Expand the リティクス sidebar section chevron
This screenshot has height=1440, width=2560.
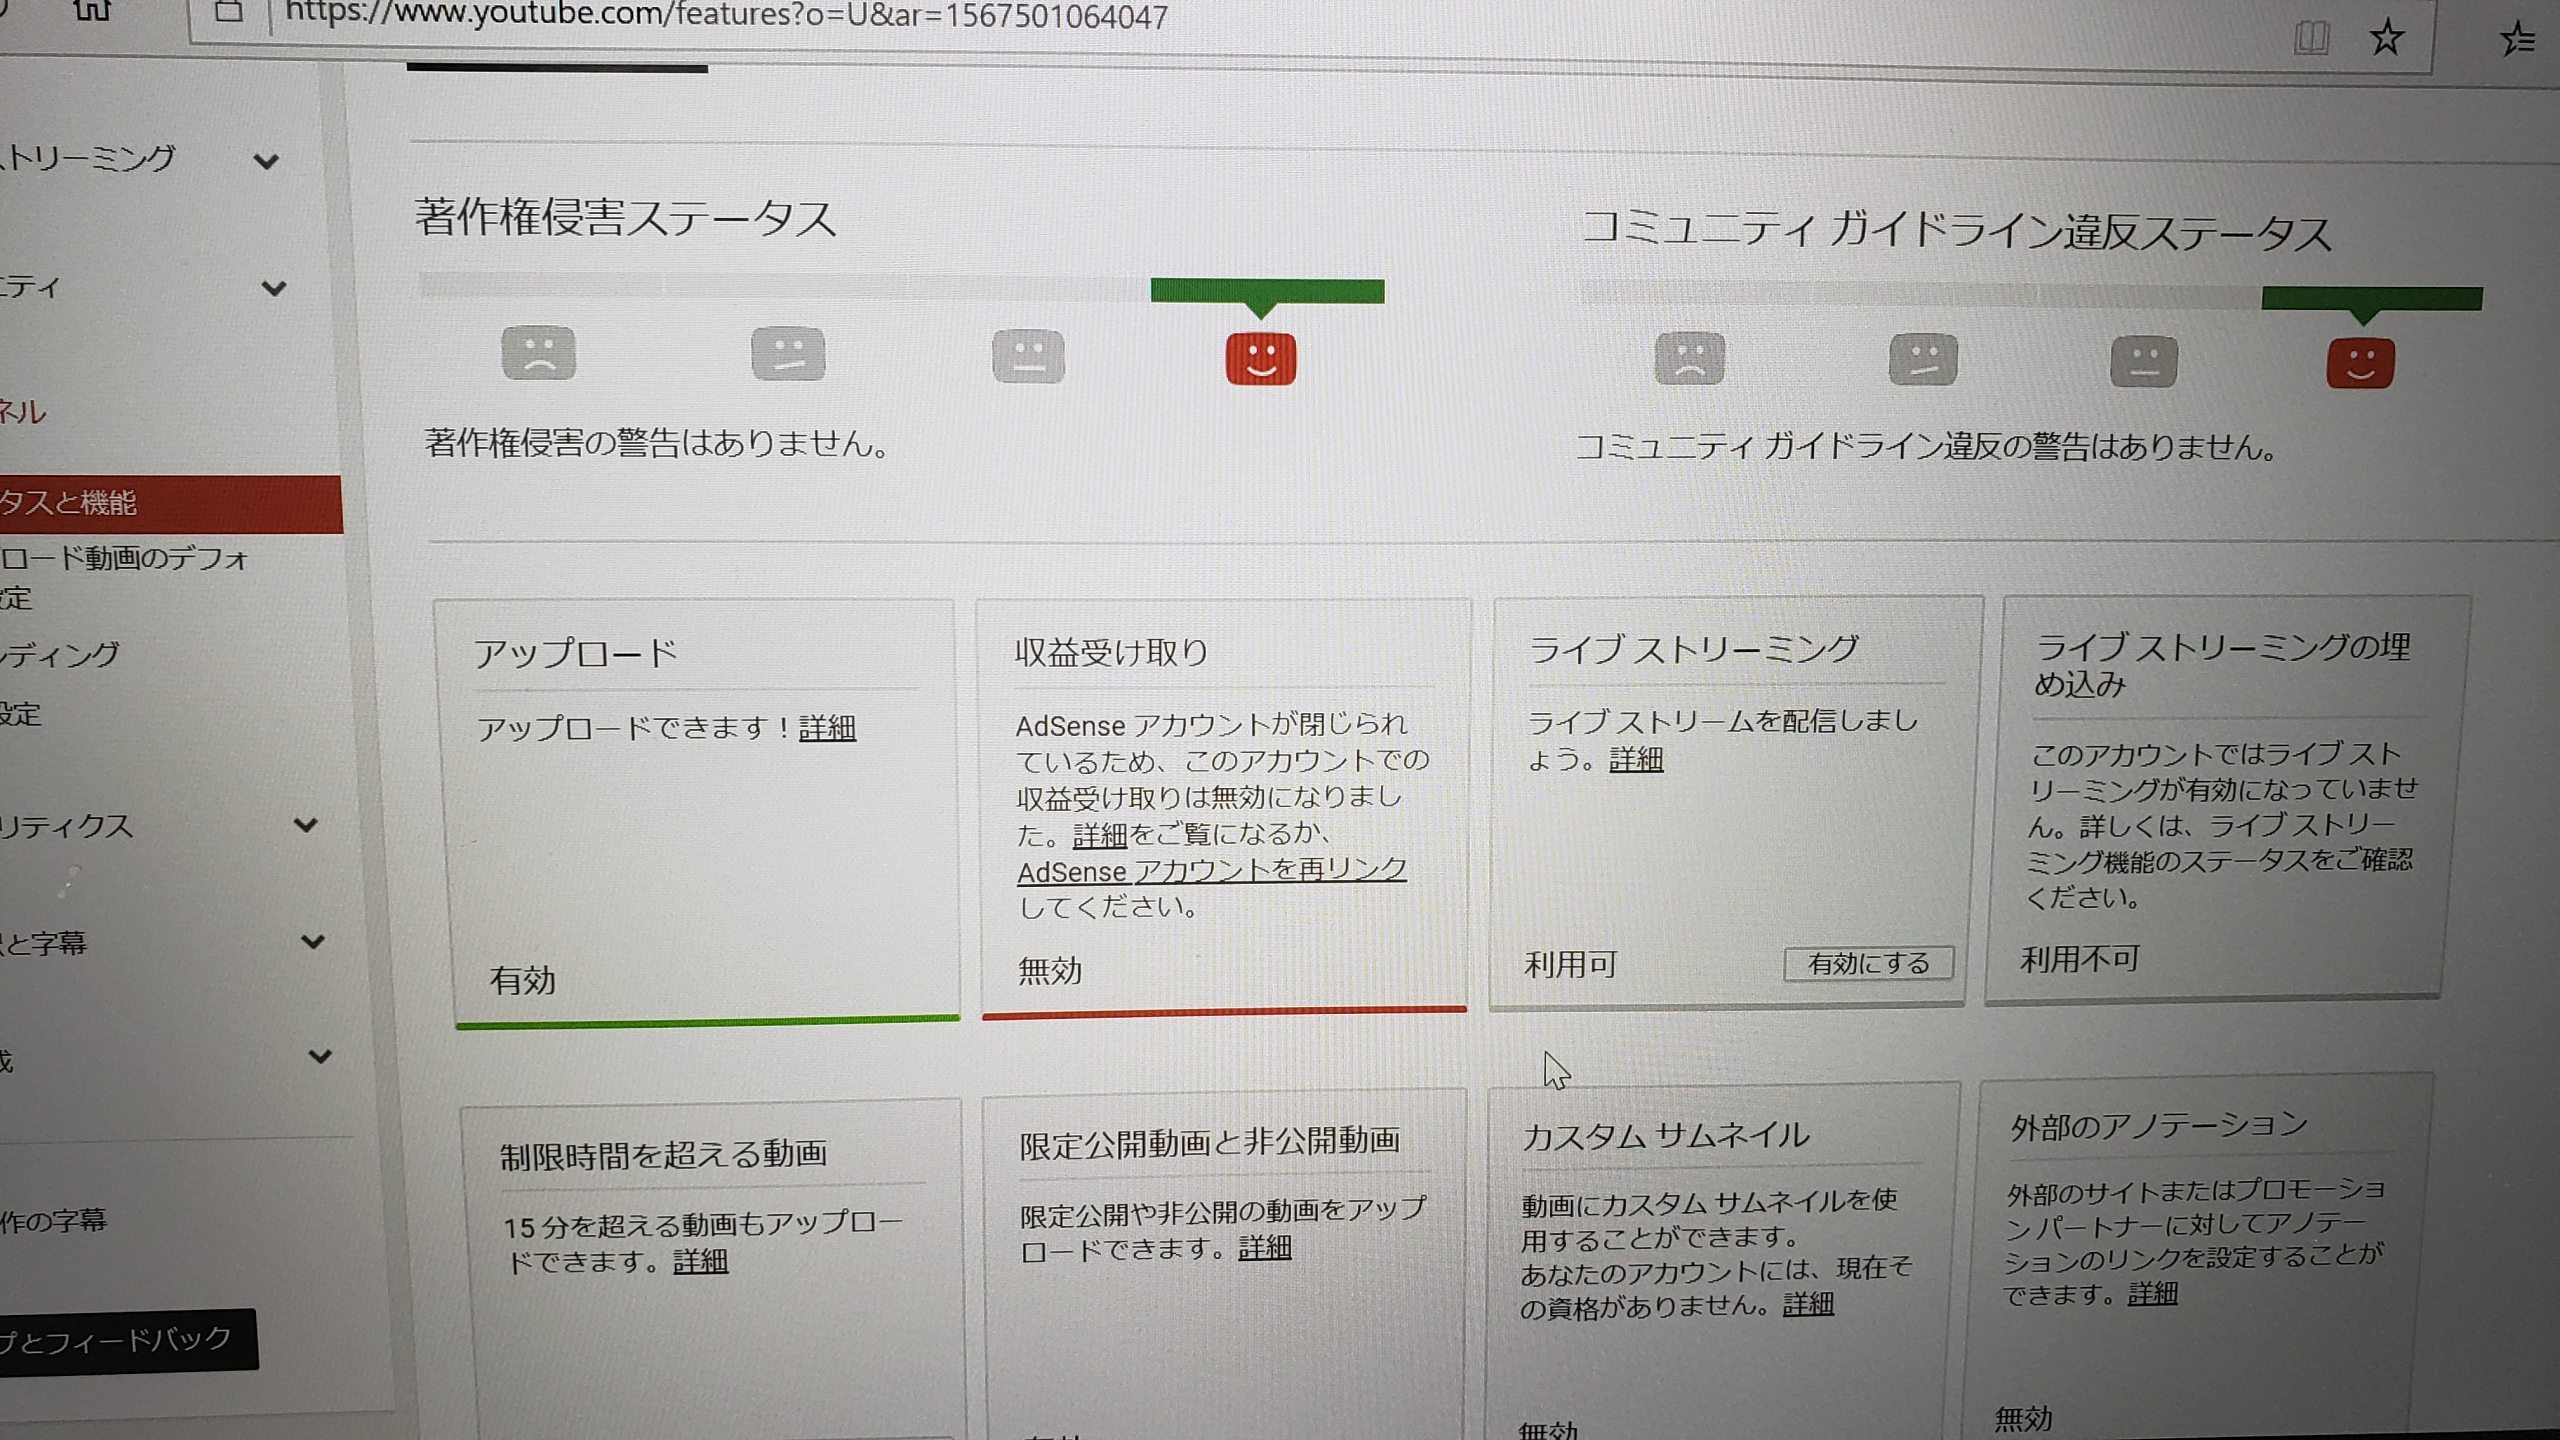[x=306, y=825]
